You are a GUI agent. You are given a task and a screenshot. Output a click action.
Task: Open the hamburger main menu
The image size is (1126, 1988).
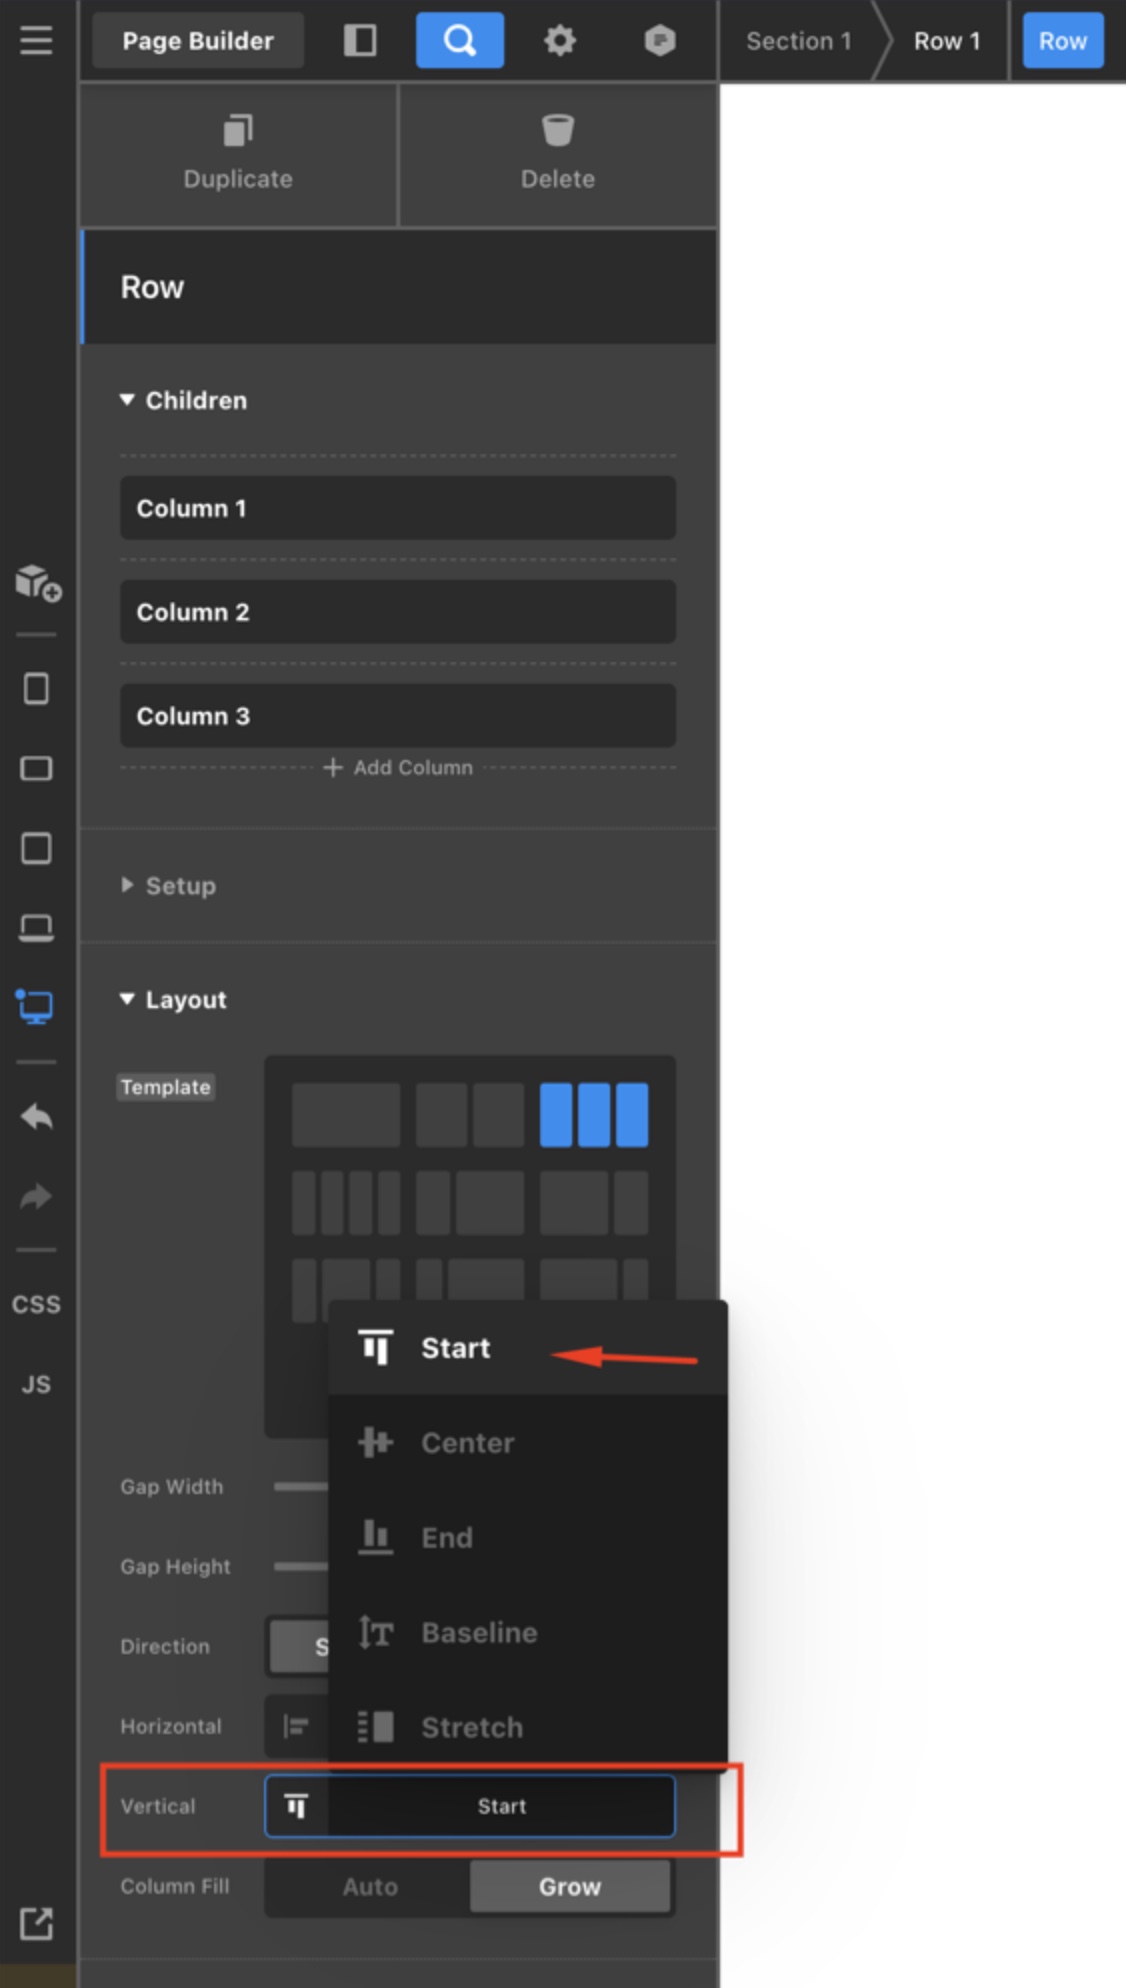[x=36, y=41]
